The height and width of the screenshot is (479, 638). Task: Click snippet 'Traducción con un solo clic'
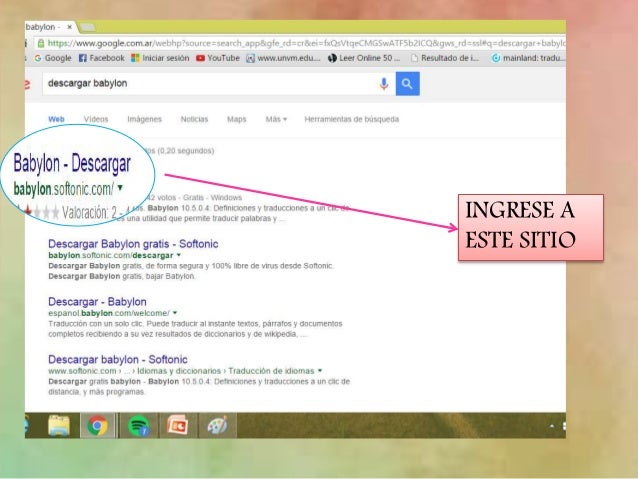tap(95, 324)
